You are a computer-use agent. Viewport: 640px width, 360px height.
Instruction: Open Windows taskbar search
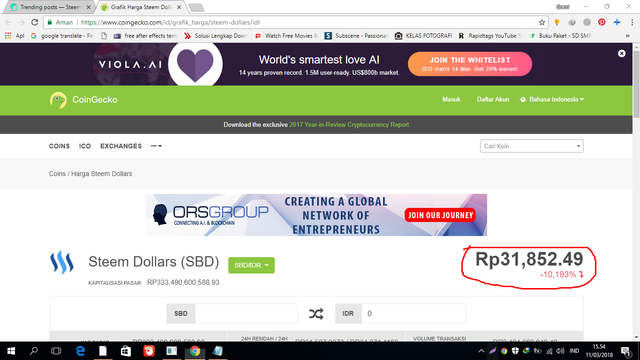(x=34, y=351)
